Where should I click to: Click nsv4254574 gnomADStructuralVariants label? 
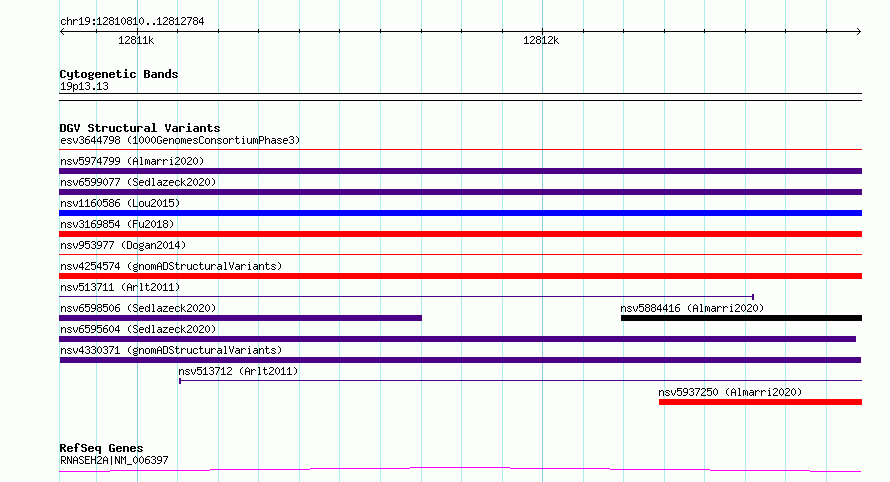click(171, 266)
